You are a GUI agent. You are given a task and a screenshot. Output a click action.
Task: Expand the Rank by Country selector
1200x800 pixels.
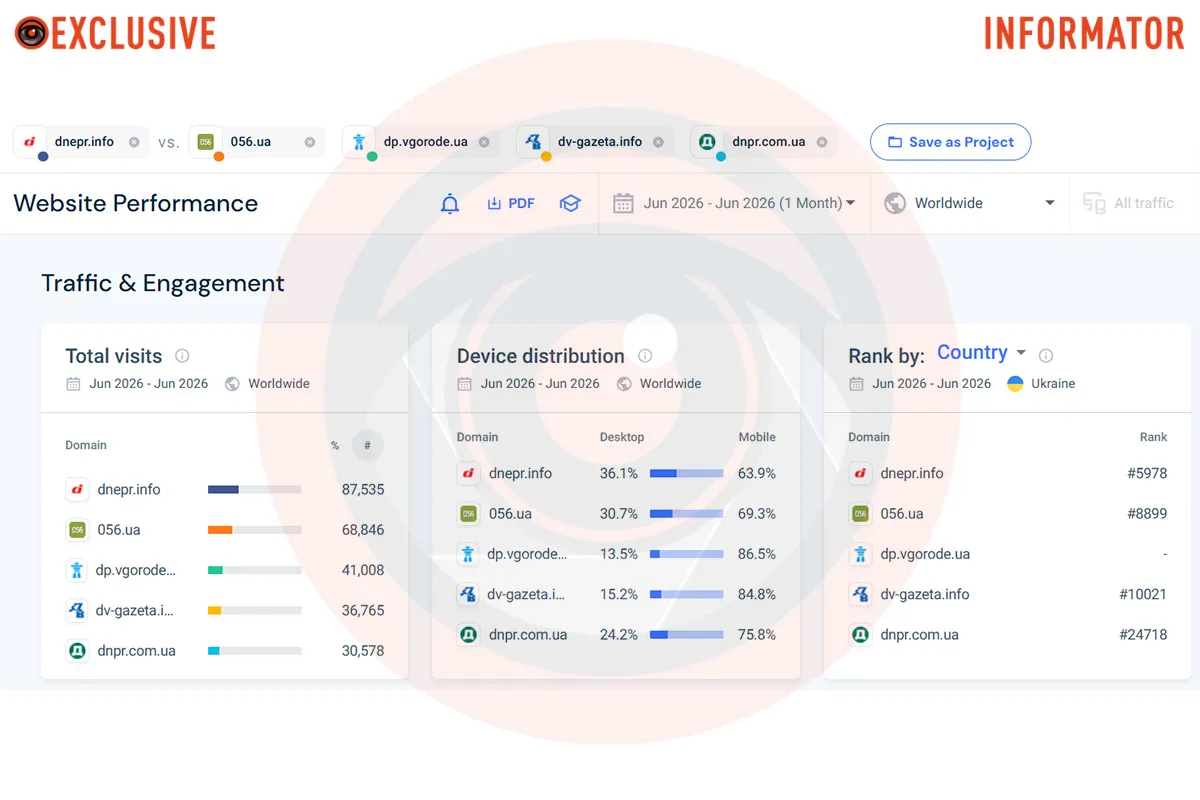(981, 352)
